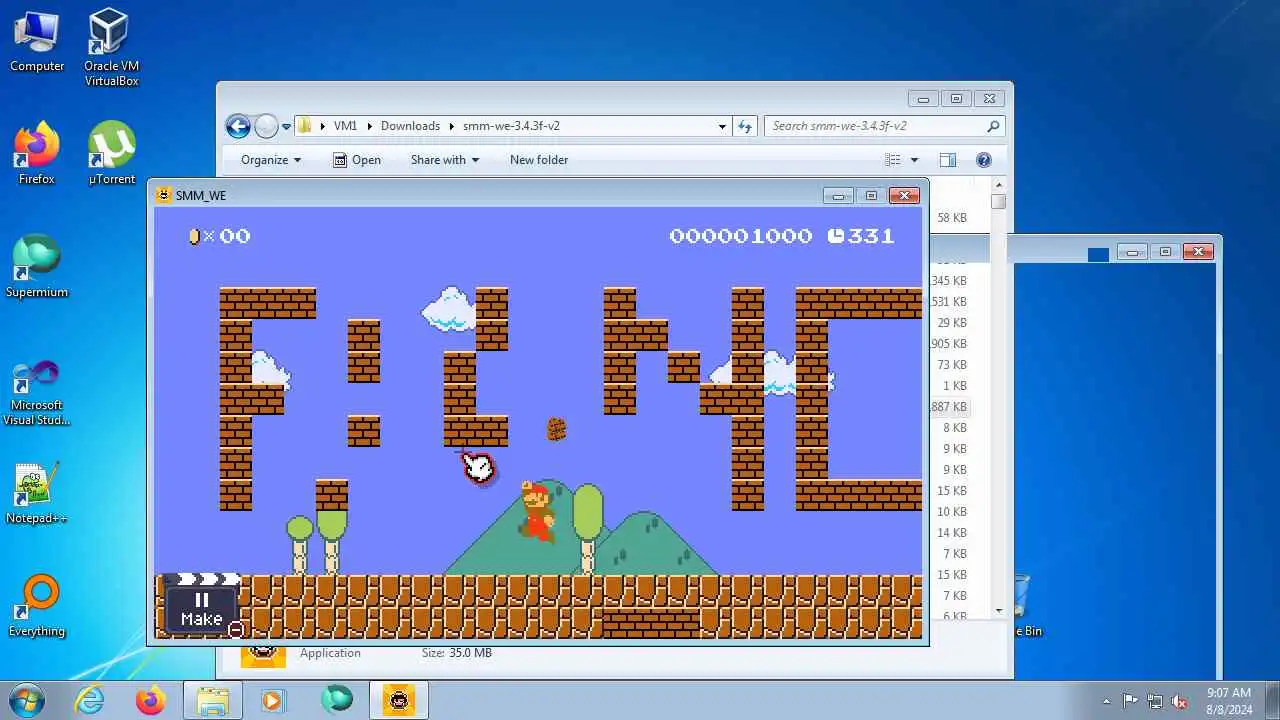Screen dimensions: 1280x720
Task: Click the glove hand cursor in game
Action: pos(478,466)
